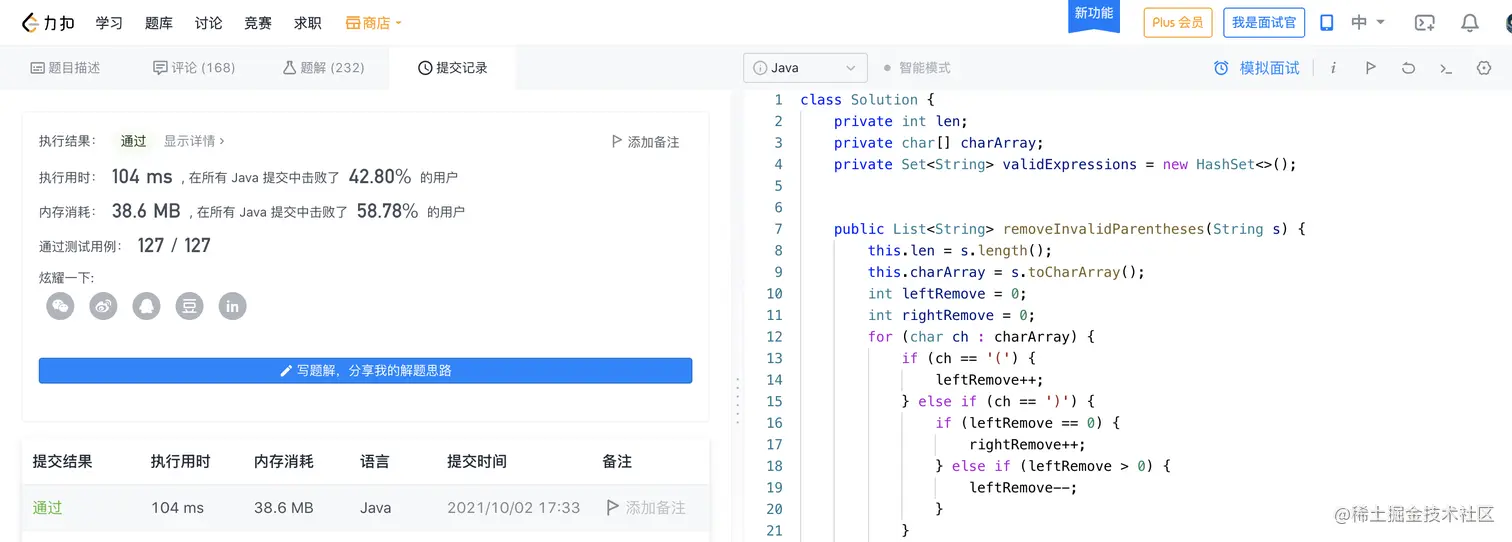Open the 题库 menu item
1512x542 pixels.
point(159,22)
